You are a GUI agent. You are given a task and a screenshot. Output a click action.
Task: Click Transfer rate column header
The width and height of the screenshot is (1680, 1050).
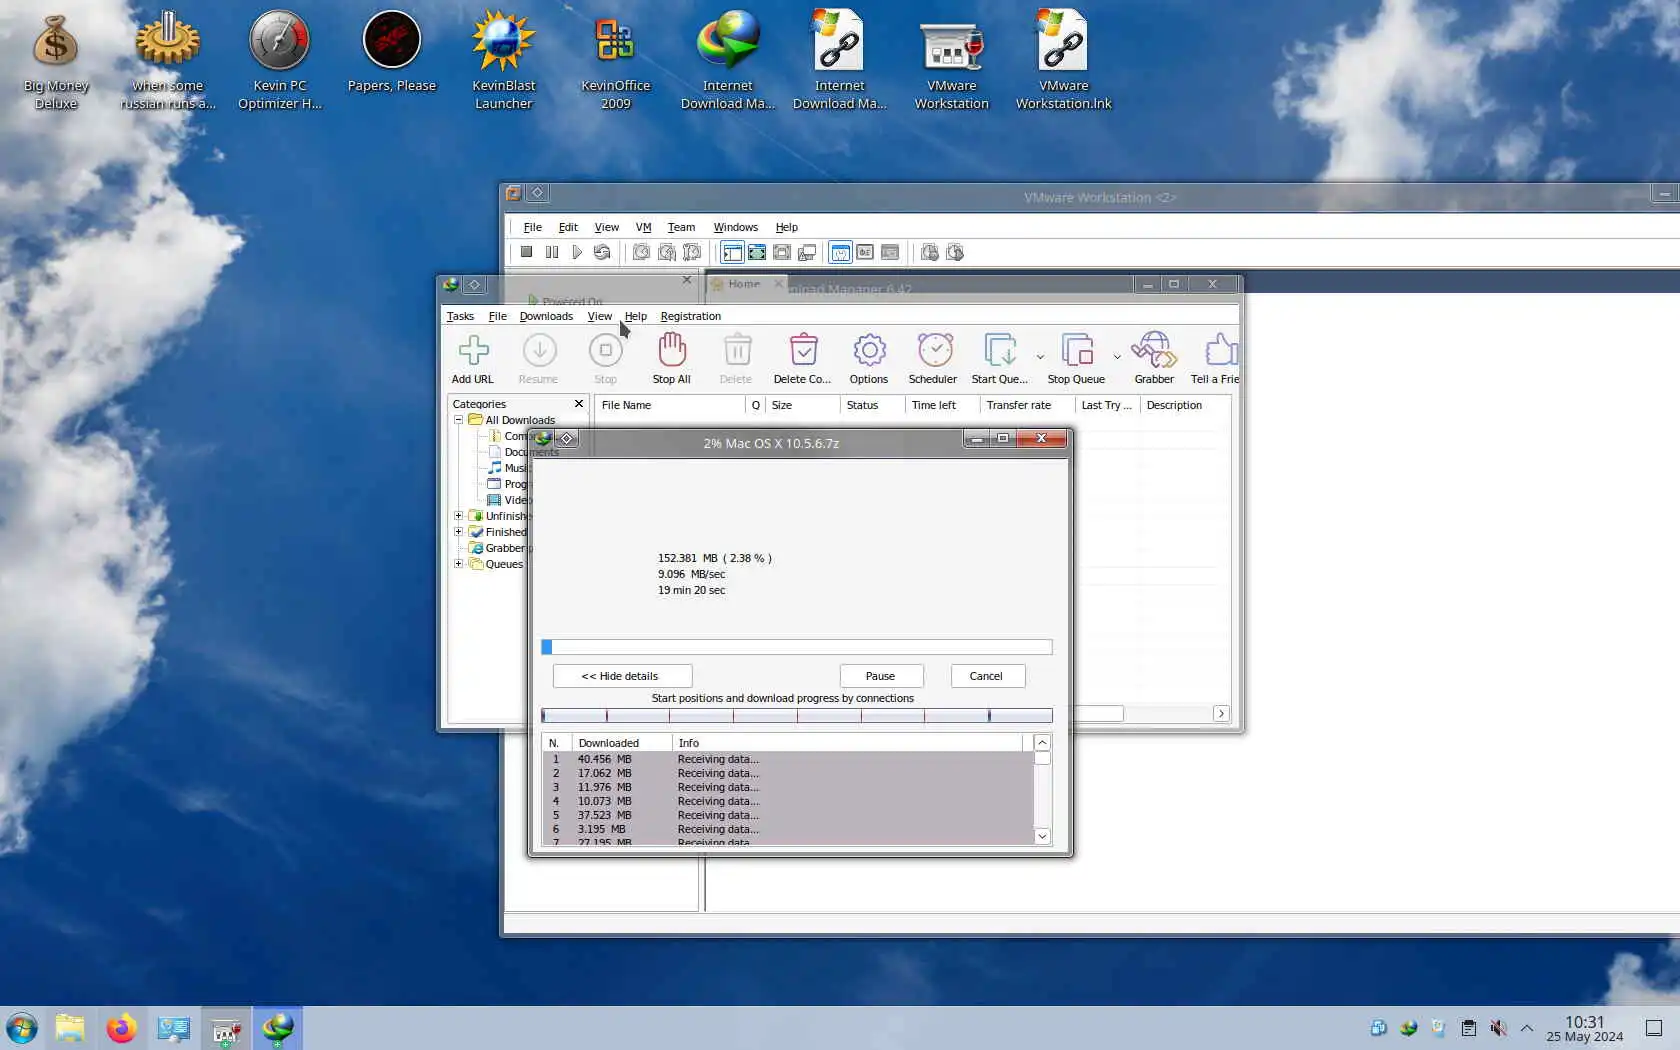click(x=1027, y=405)
